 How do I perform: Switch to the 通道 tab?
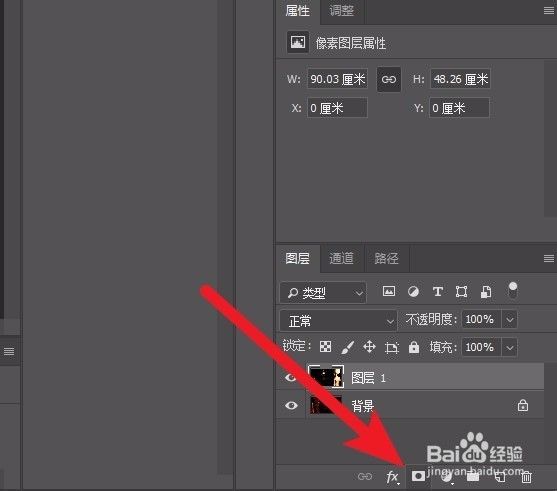(x=341, y=259)
